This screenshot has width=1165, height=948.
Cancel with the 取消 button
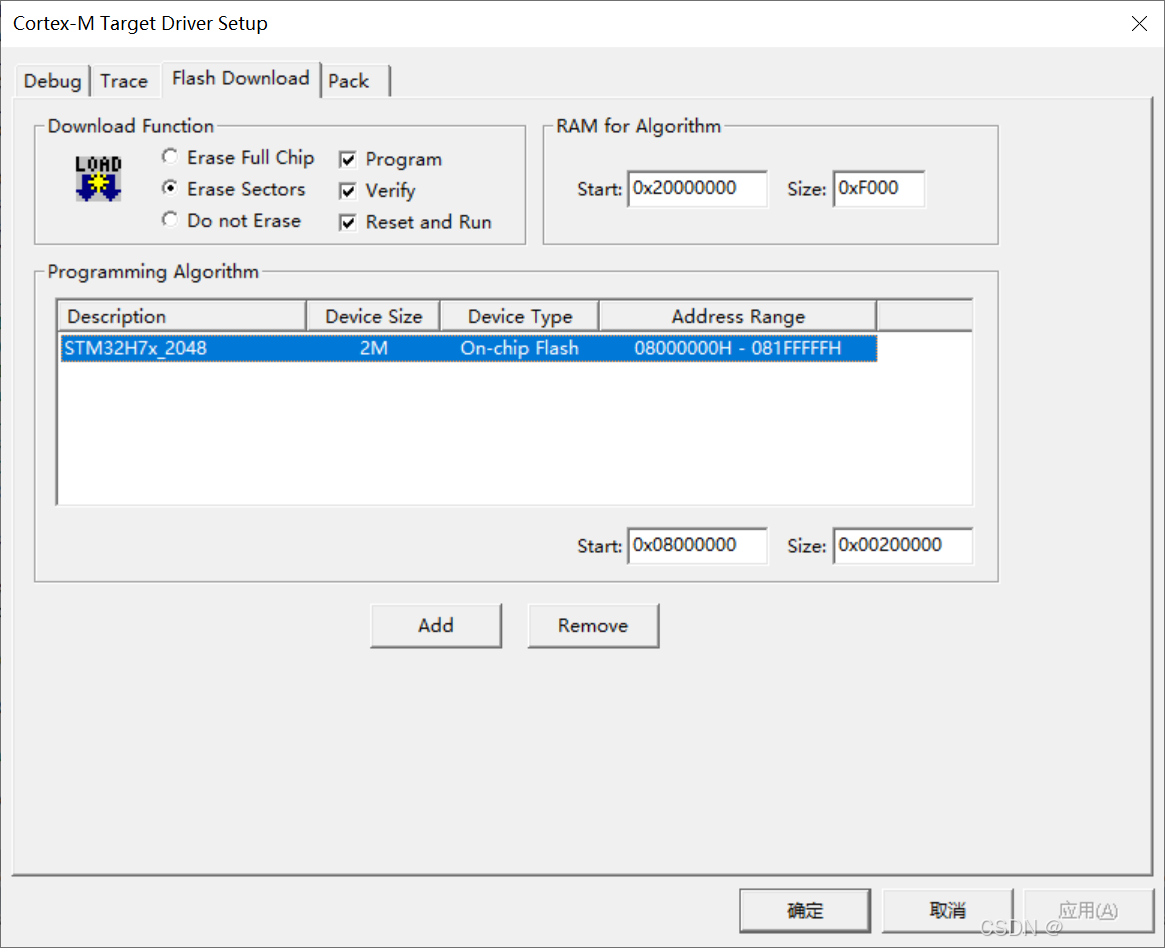(x=947, y=910)
